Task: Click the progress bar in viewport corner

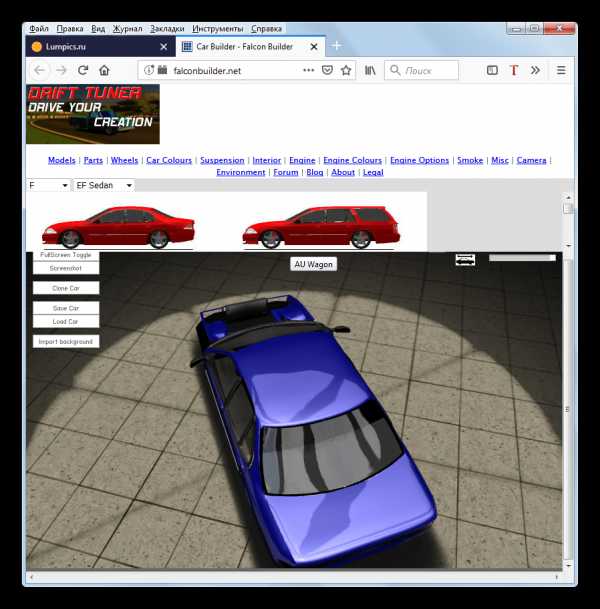Action: pyautogui.click(x=521, y=258)
